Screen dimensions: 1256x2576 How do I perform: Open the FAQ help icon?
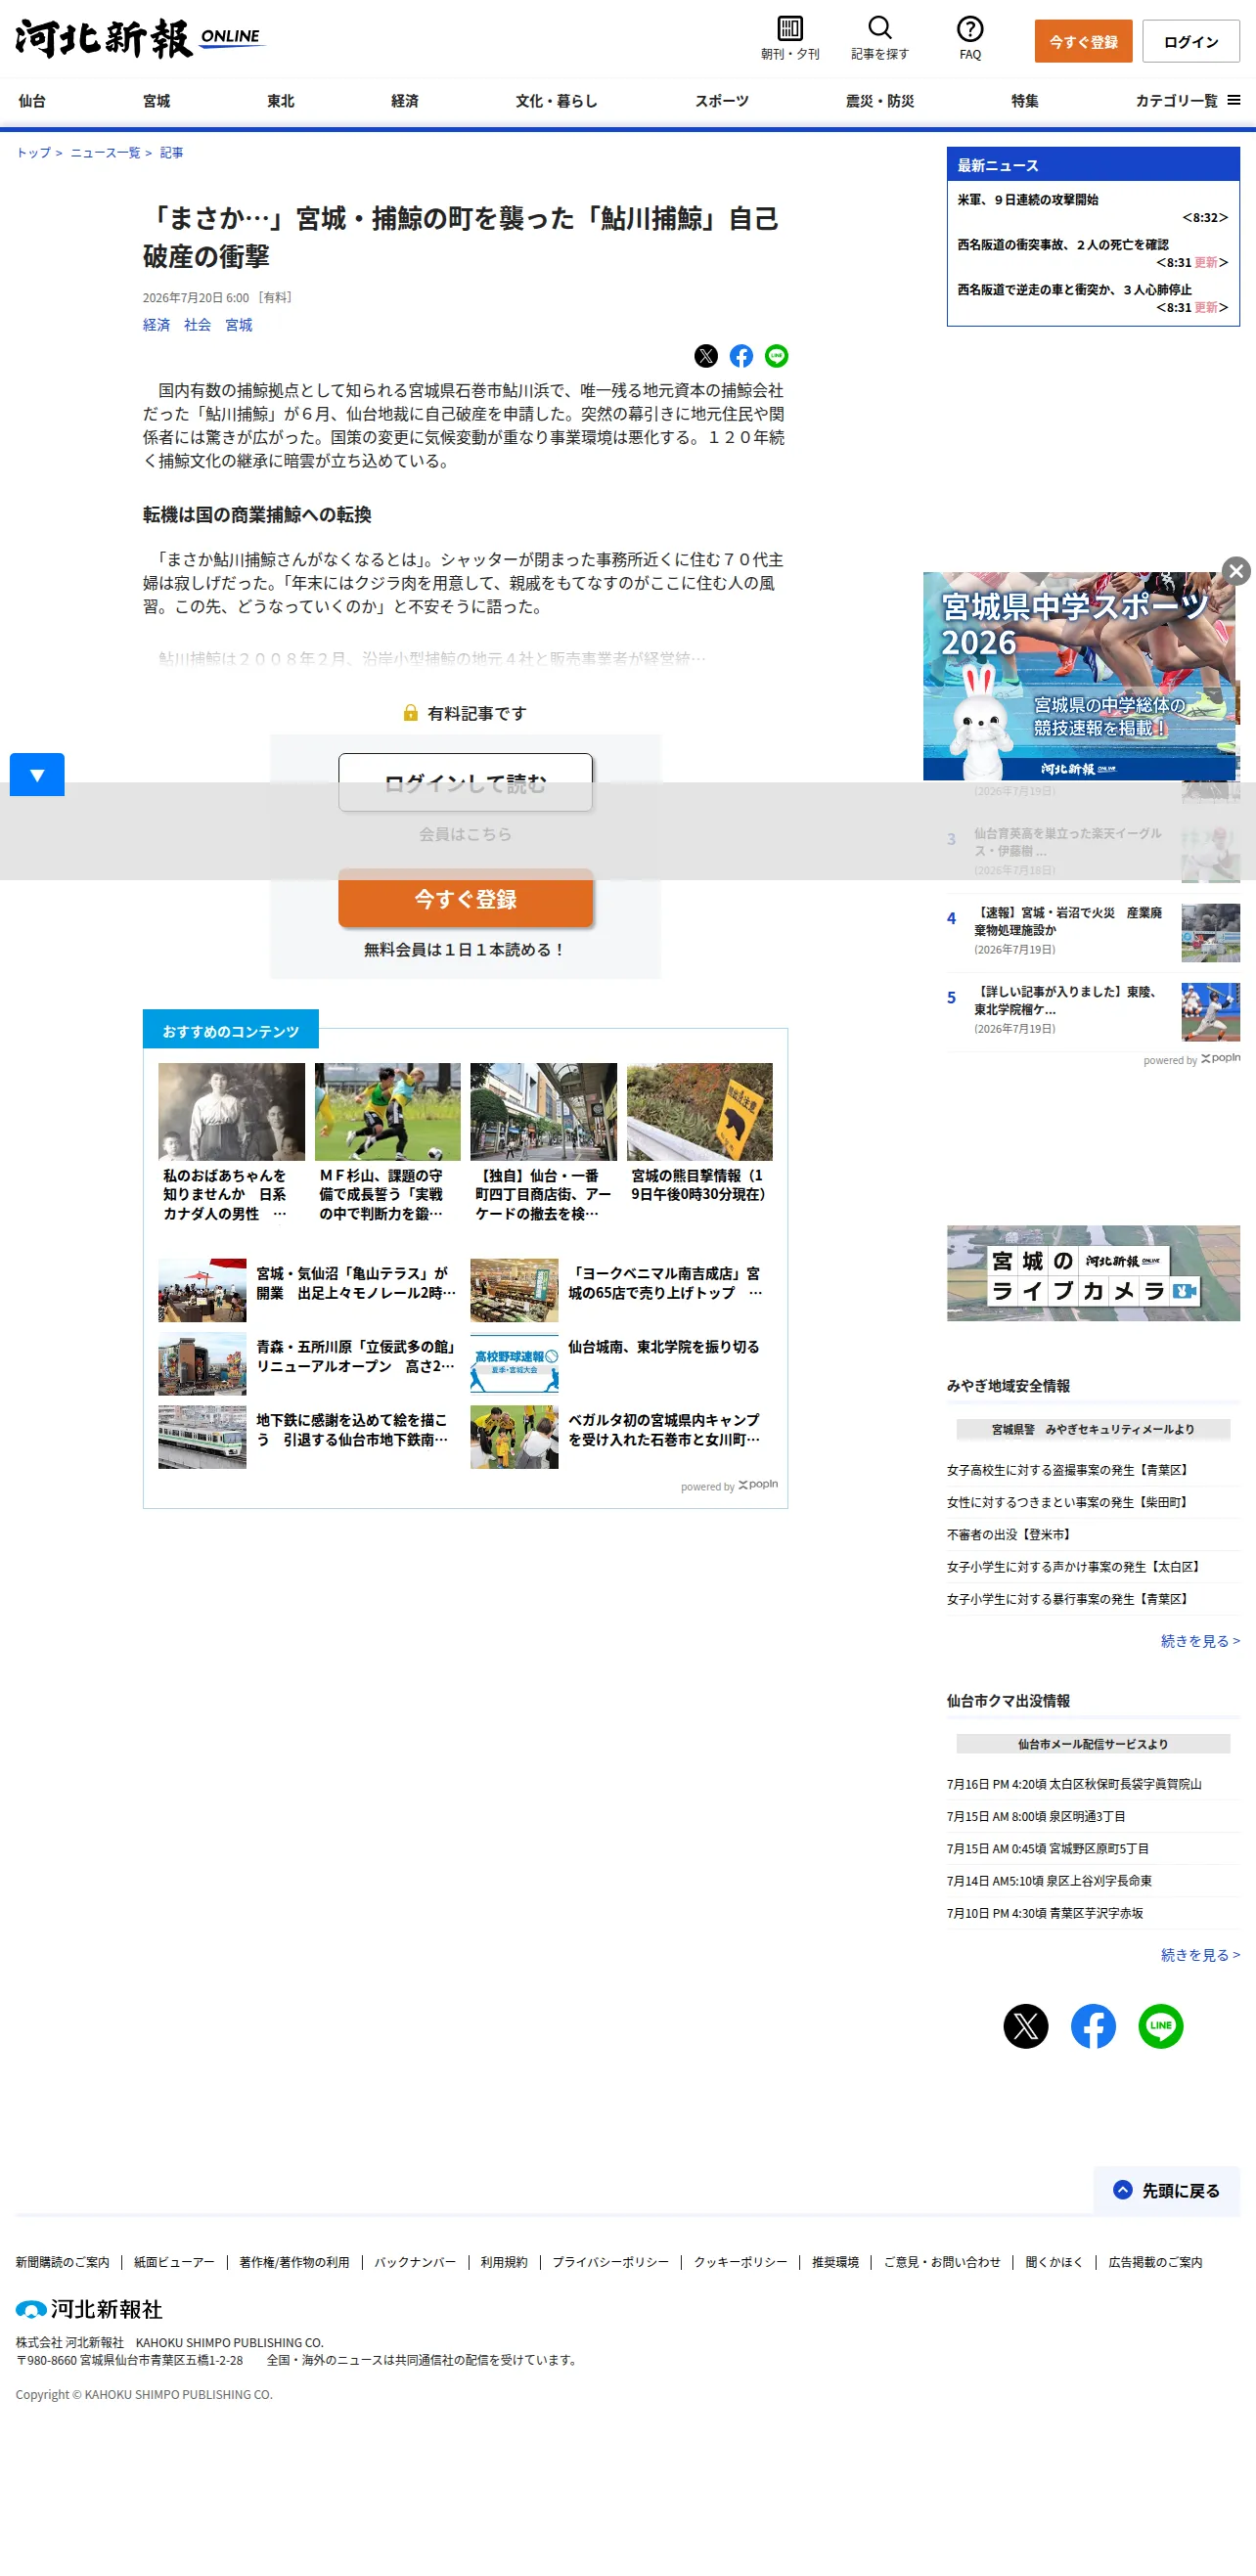(970, 38)
